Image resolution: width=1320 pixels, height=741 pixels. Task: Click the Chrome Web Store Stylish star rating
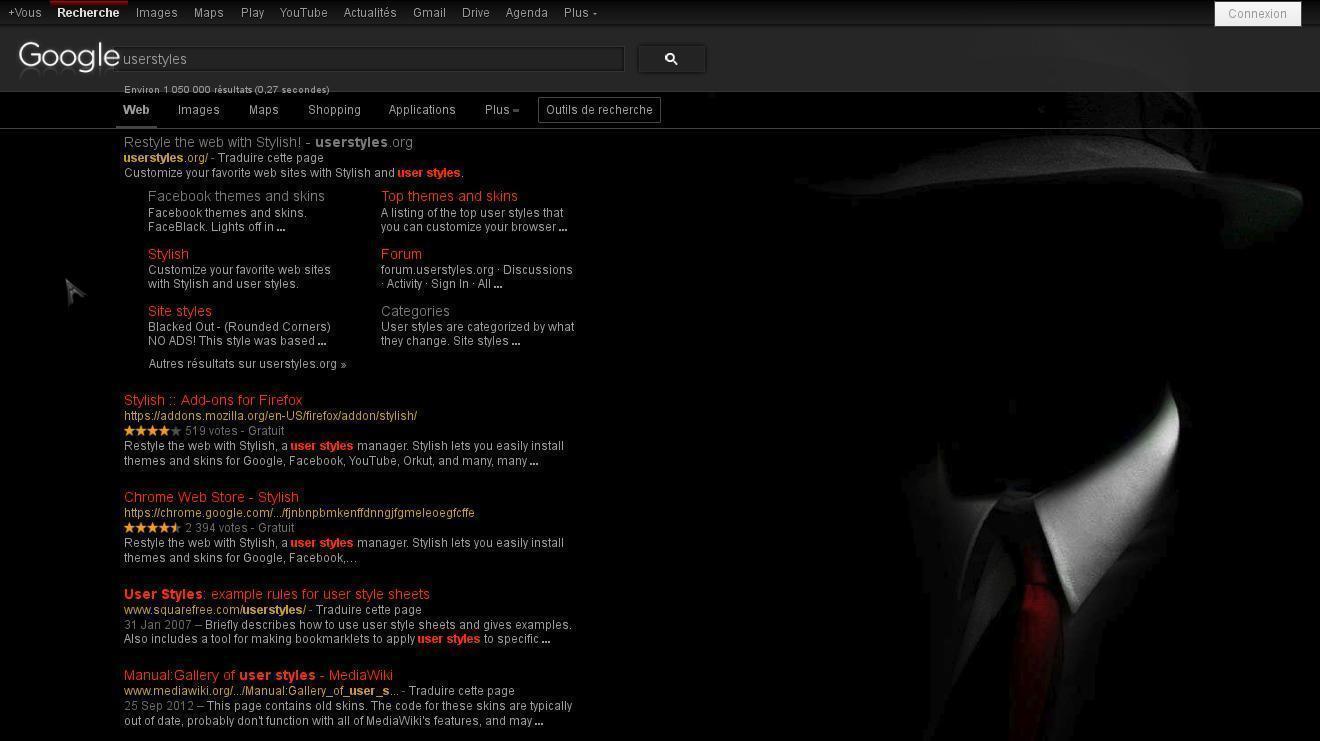(152, 528)
